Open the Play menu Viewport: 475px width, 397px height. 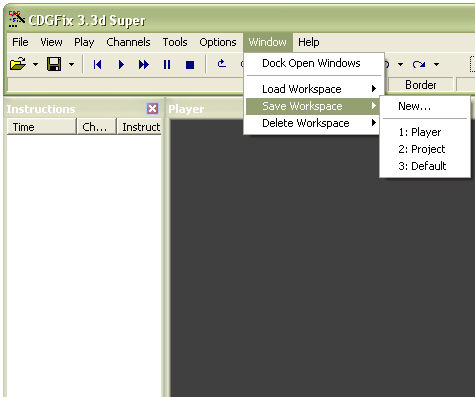point(84,42)
